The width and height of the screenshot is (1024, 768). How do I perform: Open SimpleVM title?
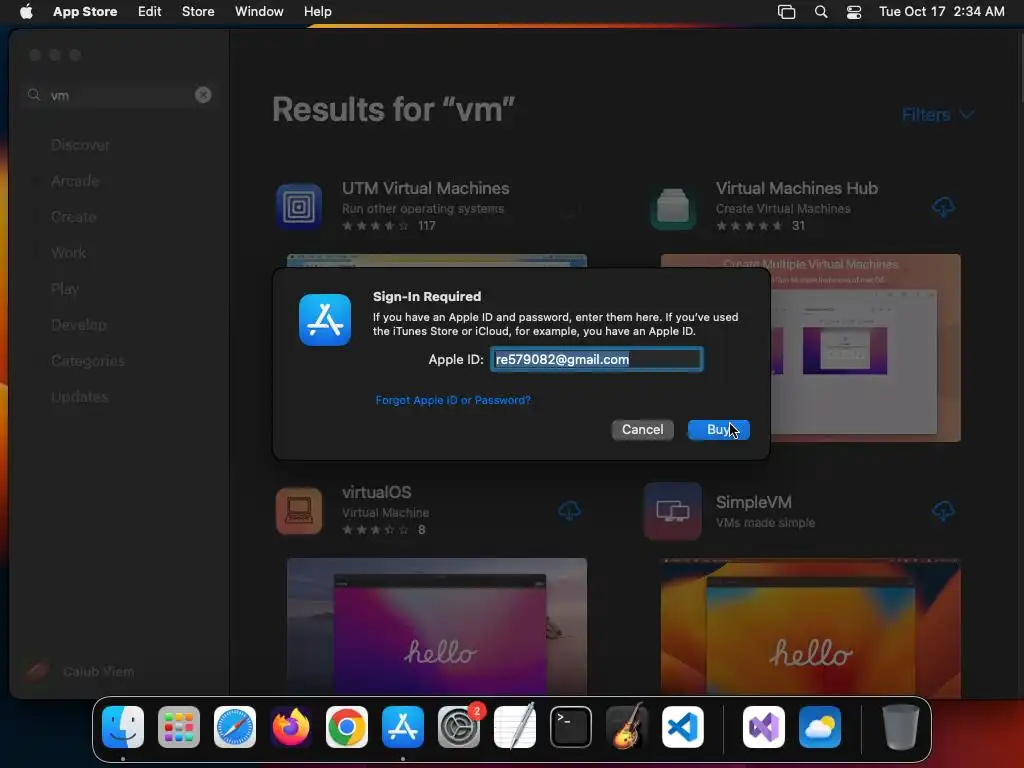[754, 502]
